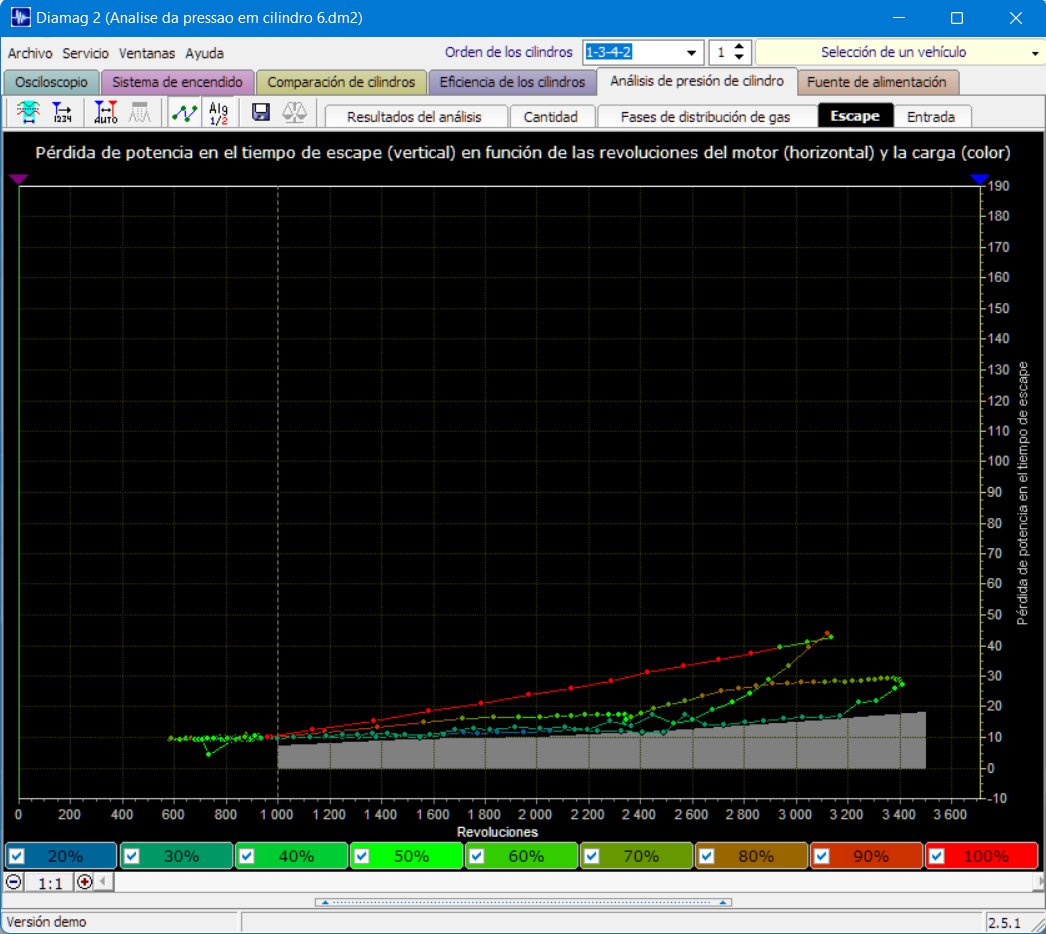Viewport: 1046px width, 934px height.
Task: Toggle the 40% load checkbox
Action: click(247, 856)
